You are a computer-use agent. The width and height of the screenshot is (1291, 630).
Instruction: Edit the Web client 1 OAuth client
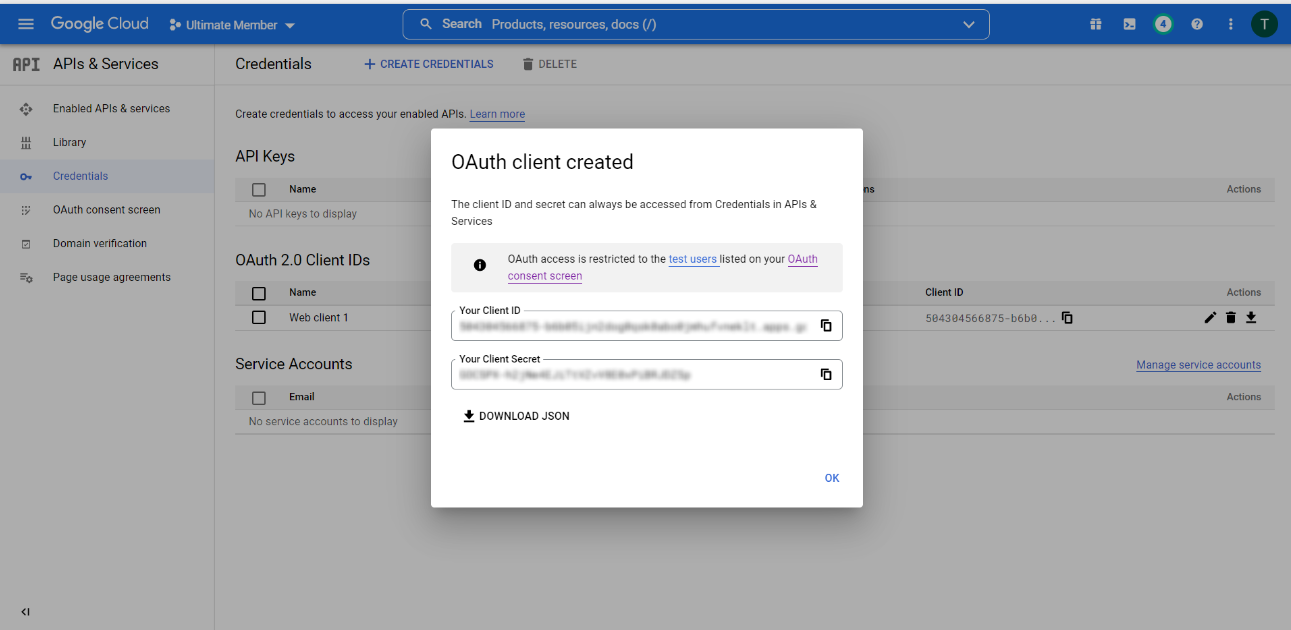(x=1210, y=318)
